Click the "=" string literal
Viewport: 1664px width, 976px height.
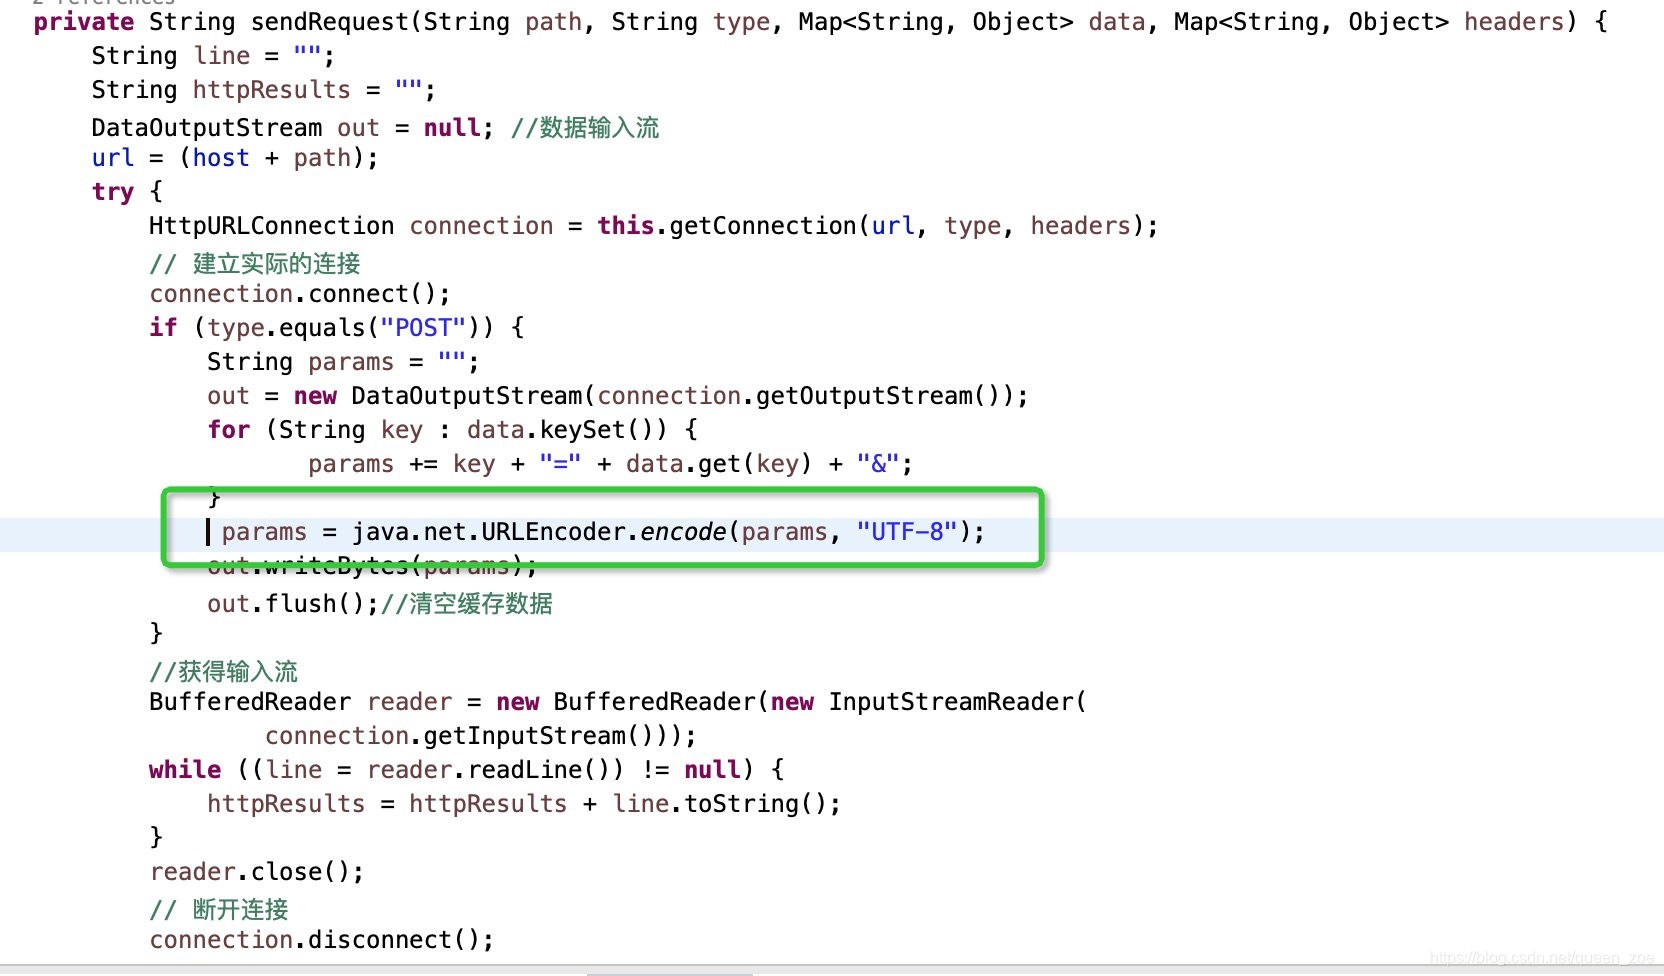click(560, 464)
